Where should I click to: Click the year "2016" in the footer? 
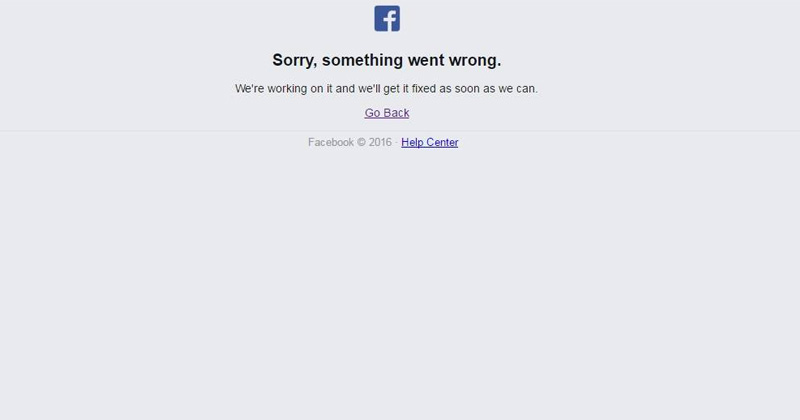[x=380, y=142]
